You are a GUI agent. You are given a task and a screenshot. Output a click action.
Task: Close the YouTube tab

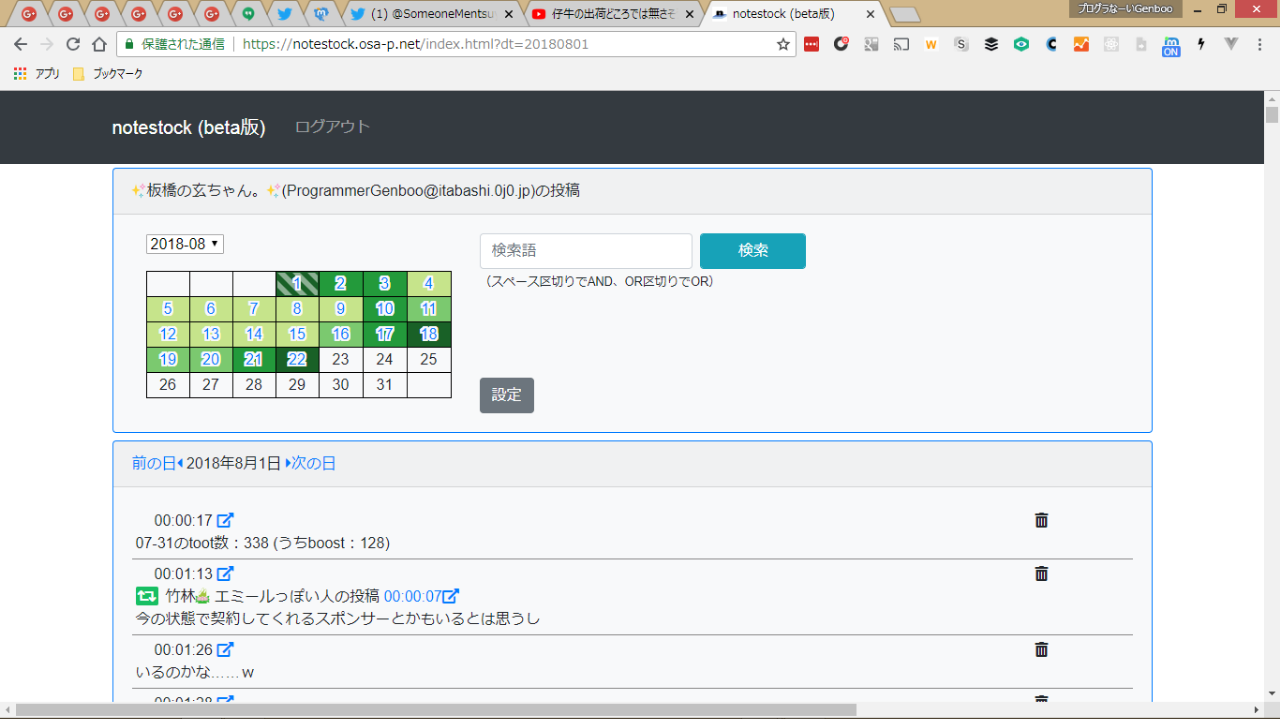(689, 15)
